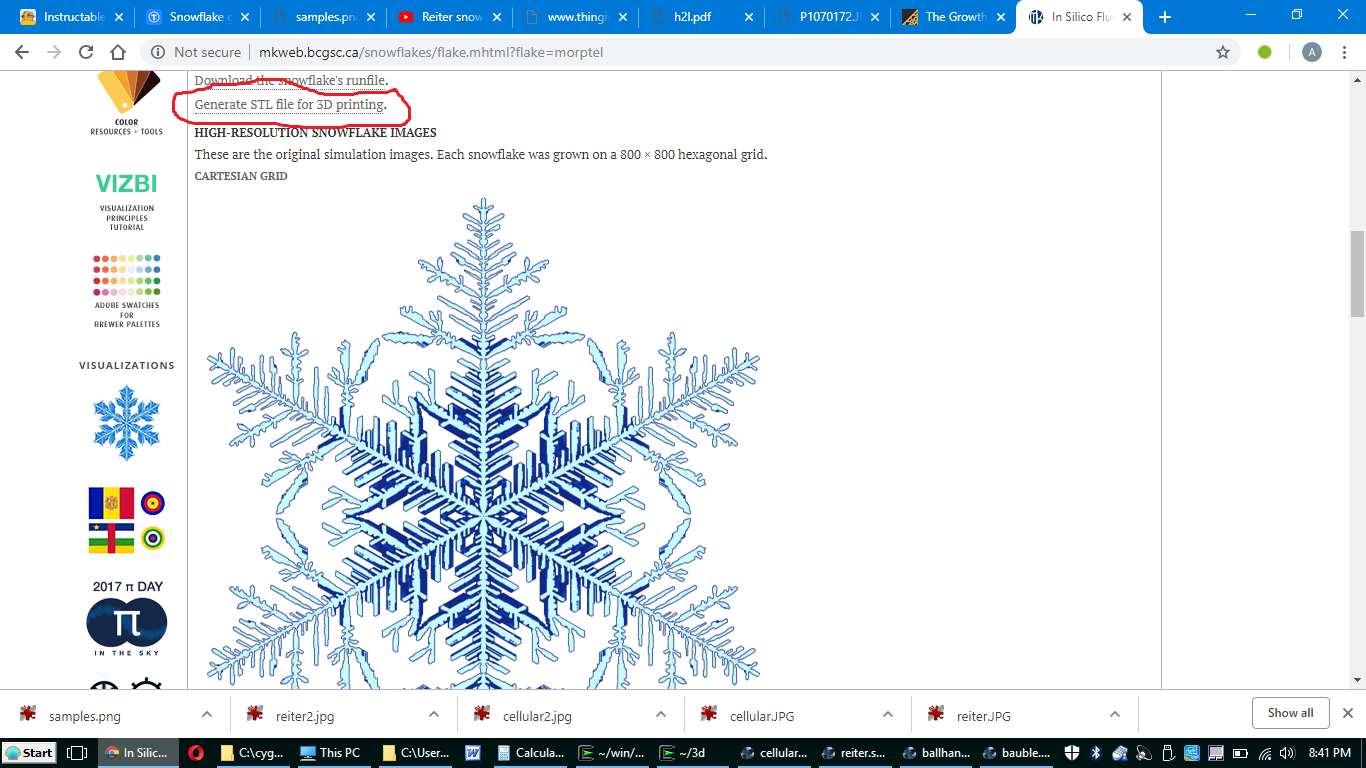Click the Bluetooth tray icon

coord(1096,753)
